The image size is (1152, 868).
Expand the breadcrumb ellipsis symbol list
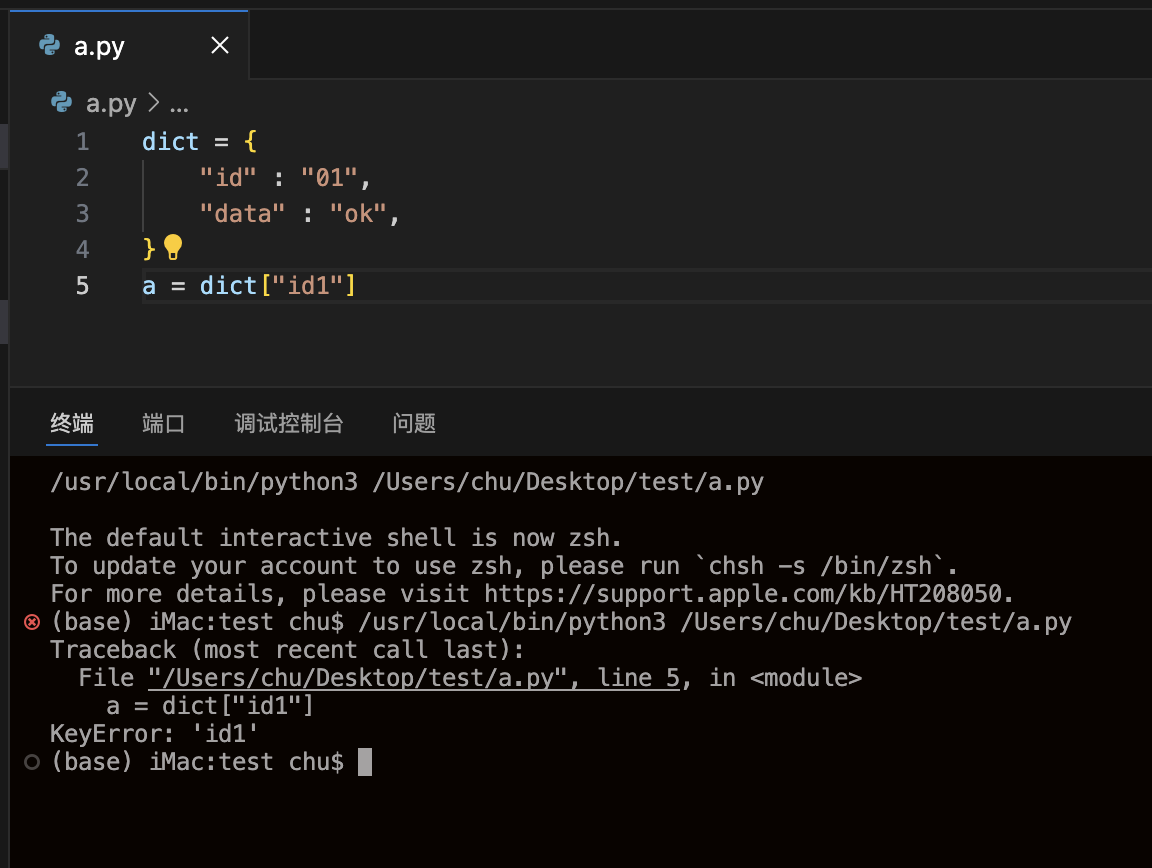click(179, 103)
